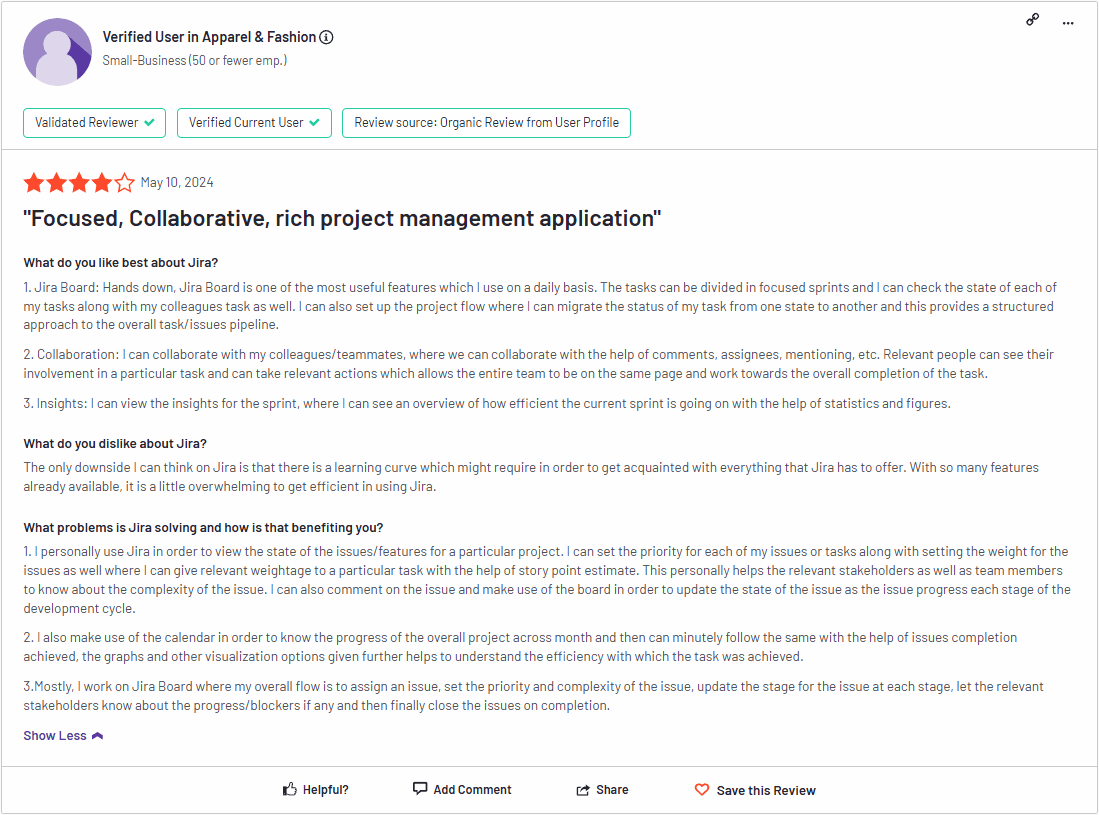The image size is (1099, 815).
Task: Click the paragraph starting "3. Insights: I can view"
Action: (x=487, y=404)
